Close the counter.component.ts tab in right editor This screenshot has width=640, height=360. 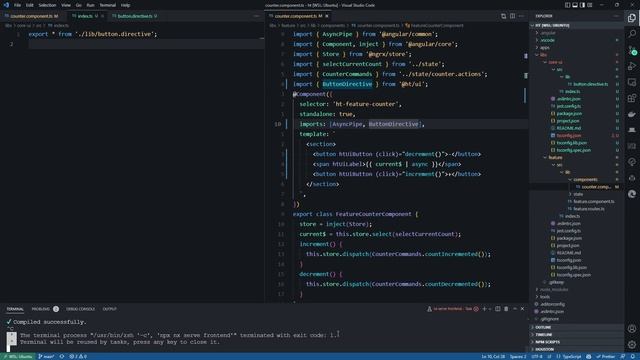point(327,16)
